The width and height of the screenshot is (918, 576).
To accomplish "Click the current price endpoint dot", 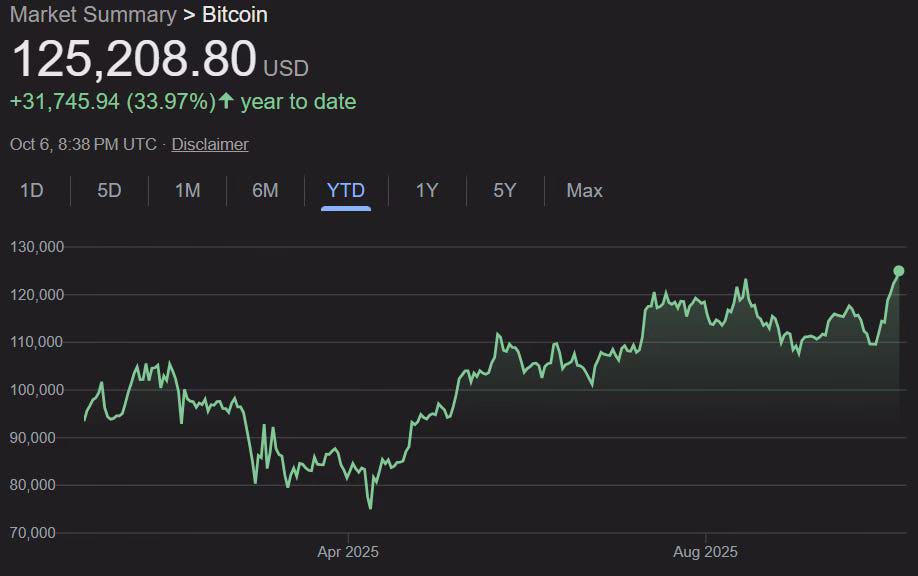I will 899,271.
